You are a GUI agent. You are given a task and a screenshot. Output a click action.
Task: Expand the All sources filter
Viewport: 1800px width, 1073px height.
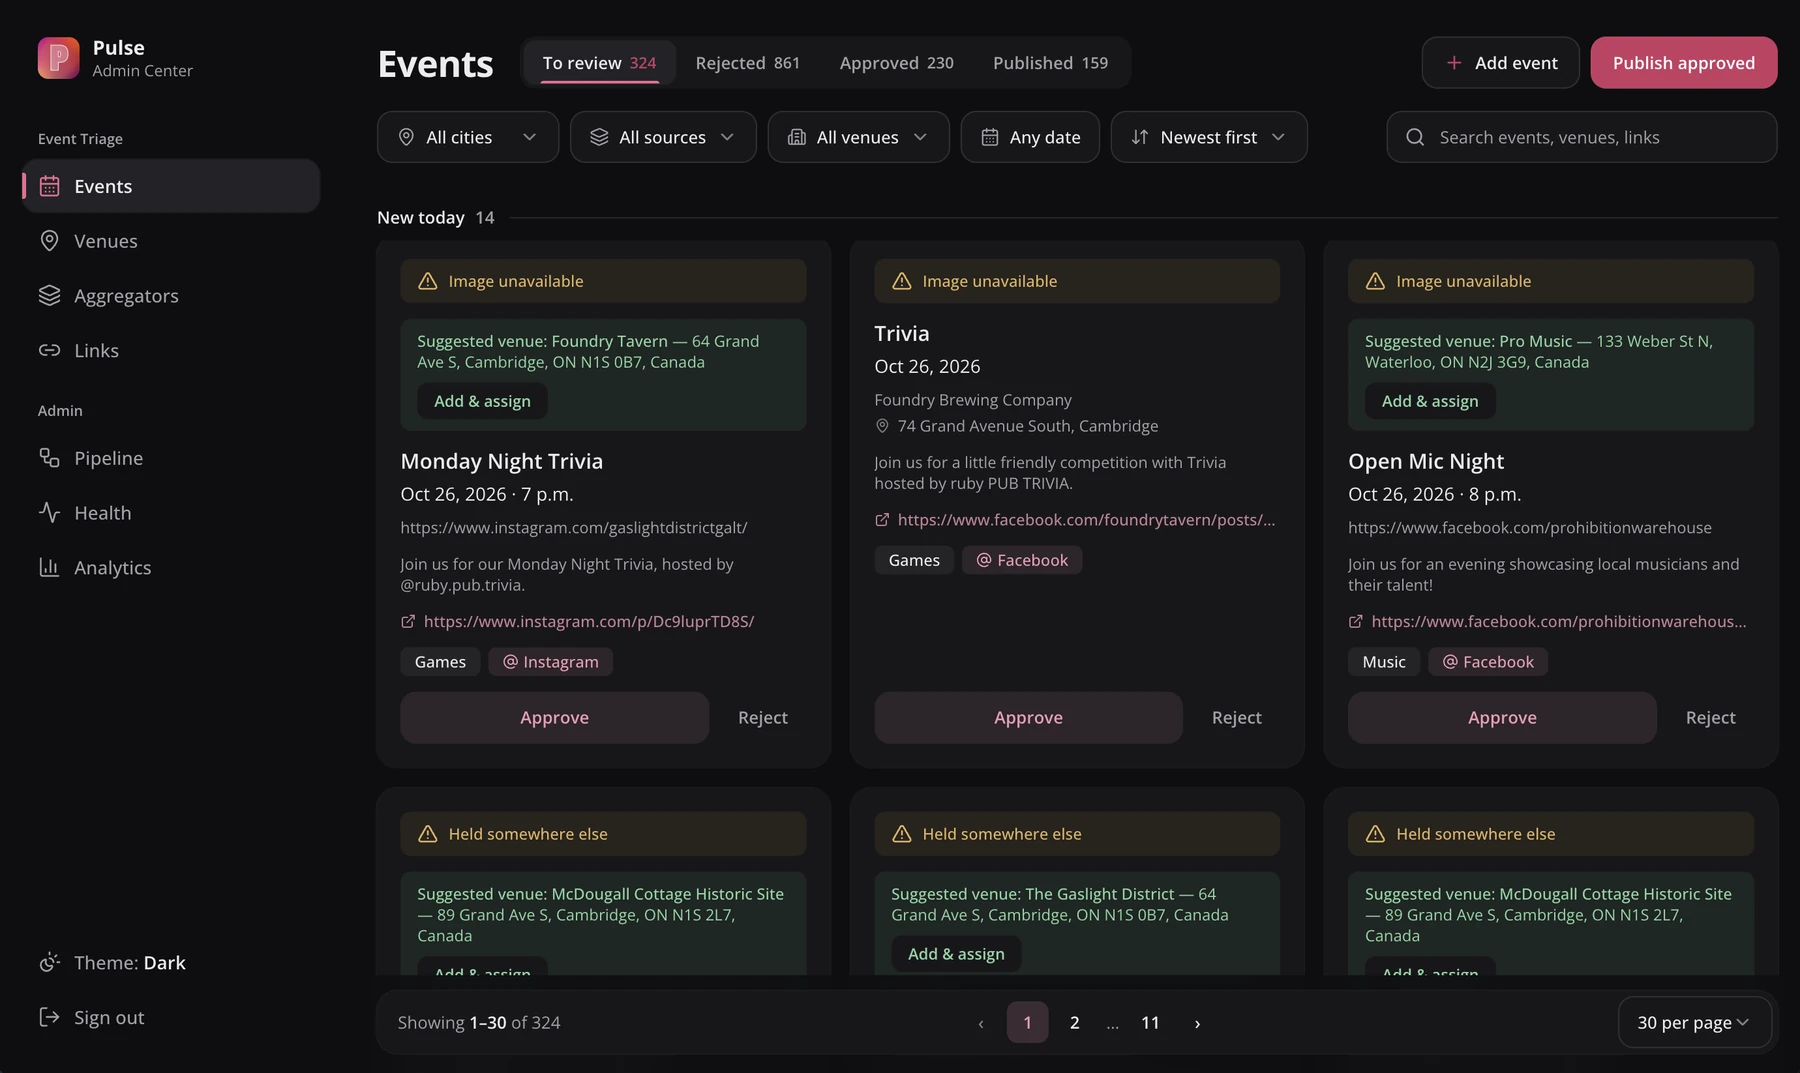pos(663,137)
